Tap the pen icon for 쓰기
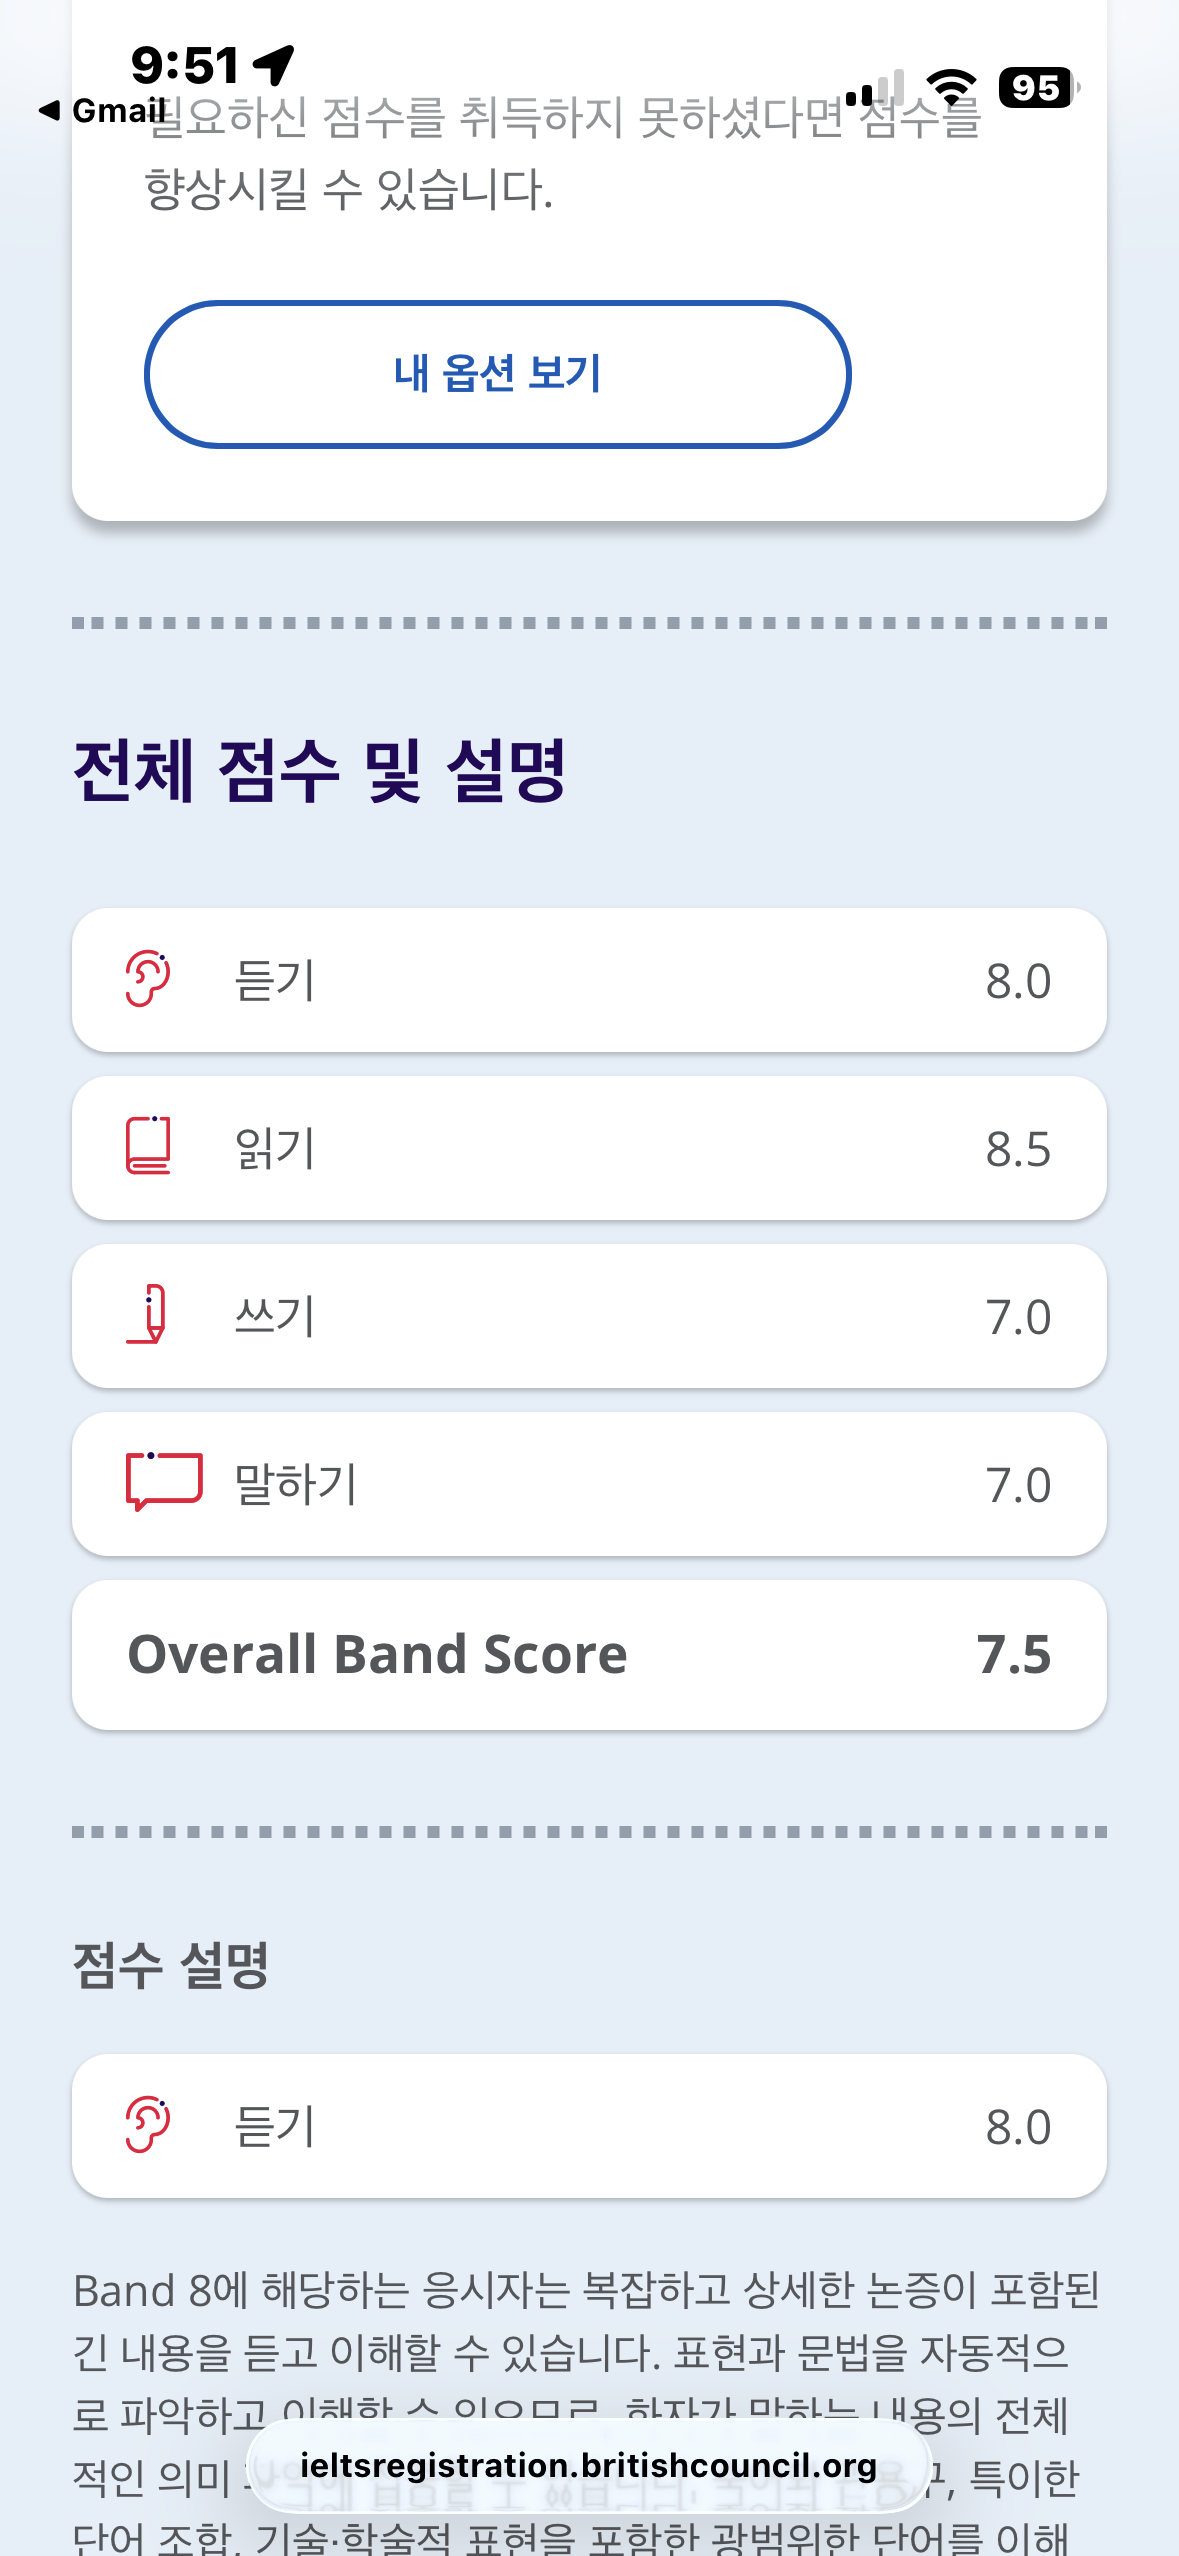Screen dimensions: 1179x2556 148,1314
